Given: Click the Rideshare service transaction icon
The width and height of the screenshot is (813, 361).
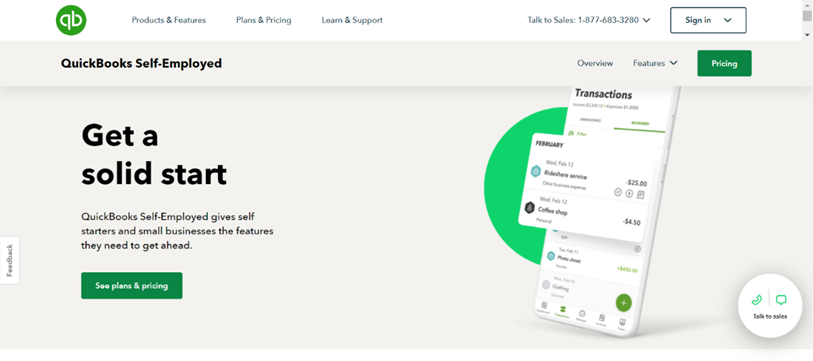Looking at the screenshot, I should coord(536,172).
